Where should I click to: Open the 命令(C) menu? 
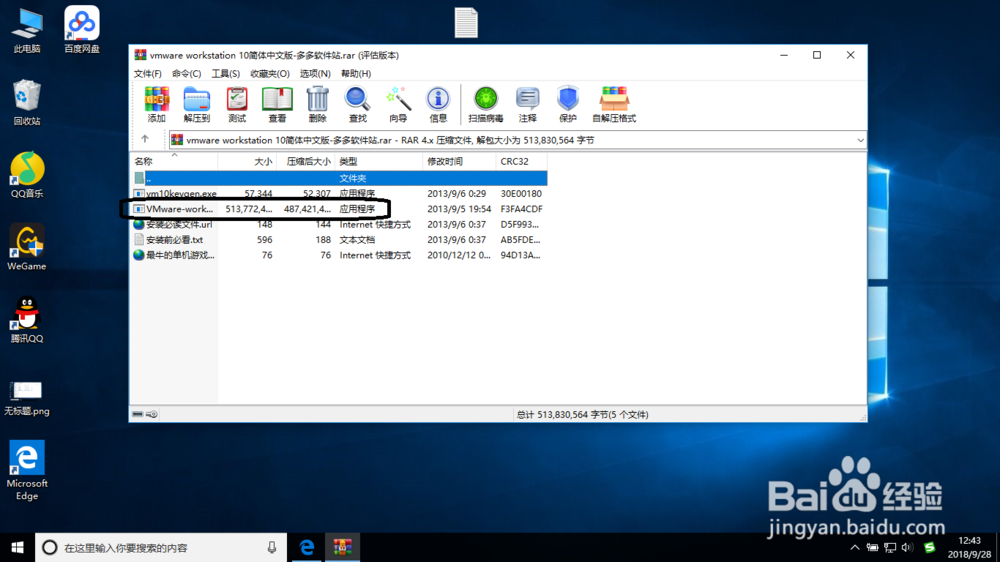(x=186, y=73)
